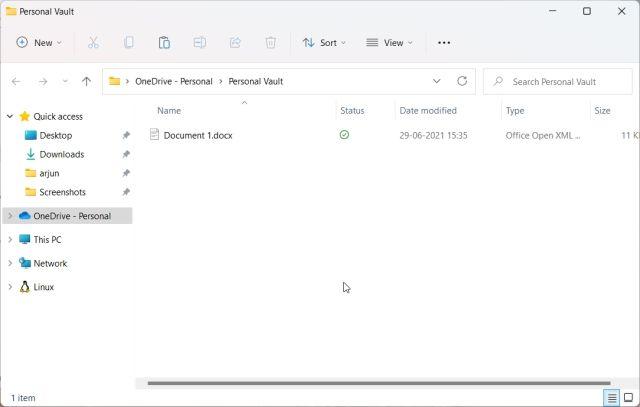The image size is (640, 407).
Task: Open the See more three-dots menu
Action: pos(444,42)
